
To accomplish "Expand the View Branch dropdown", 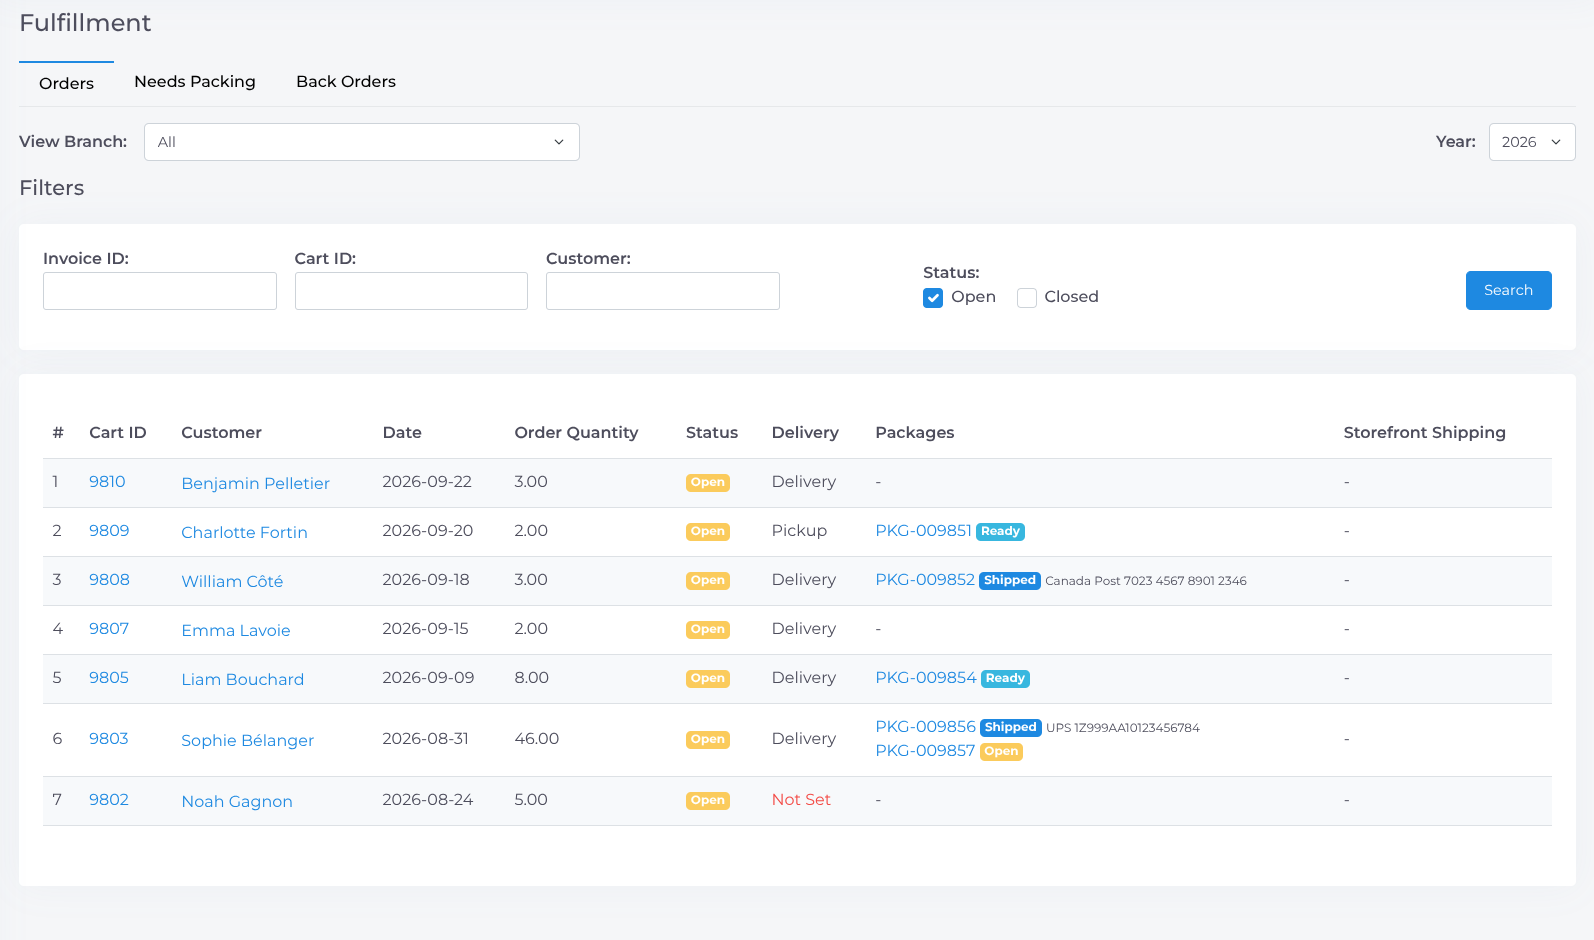I will [x=362, y=142].
